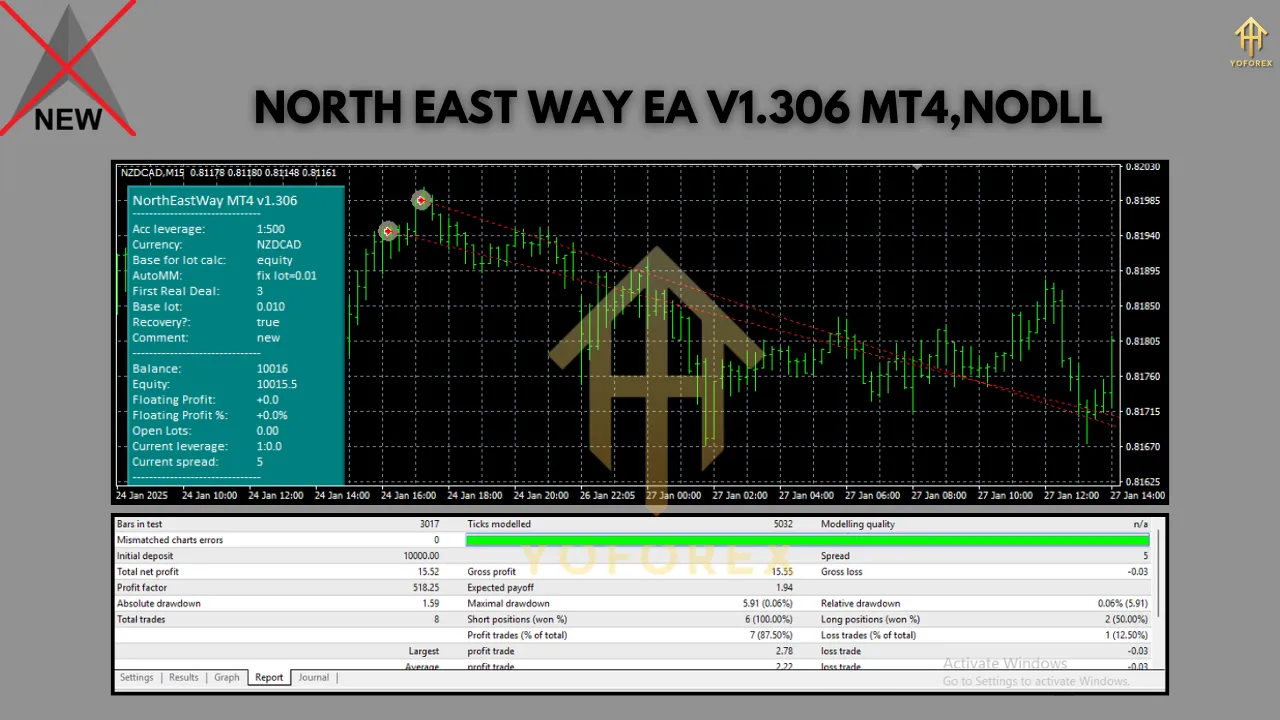The height and width of the screenshot is (720, 1280).
Task: Click the chart shift triangle at chart top
Action: [917, 167]
